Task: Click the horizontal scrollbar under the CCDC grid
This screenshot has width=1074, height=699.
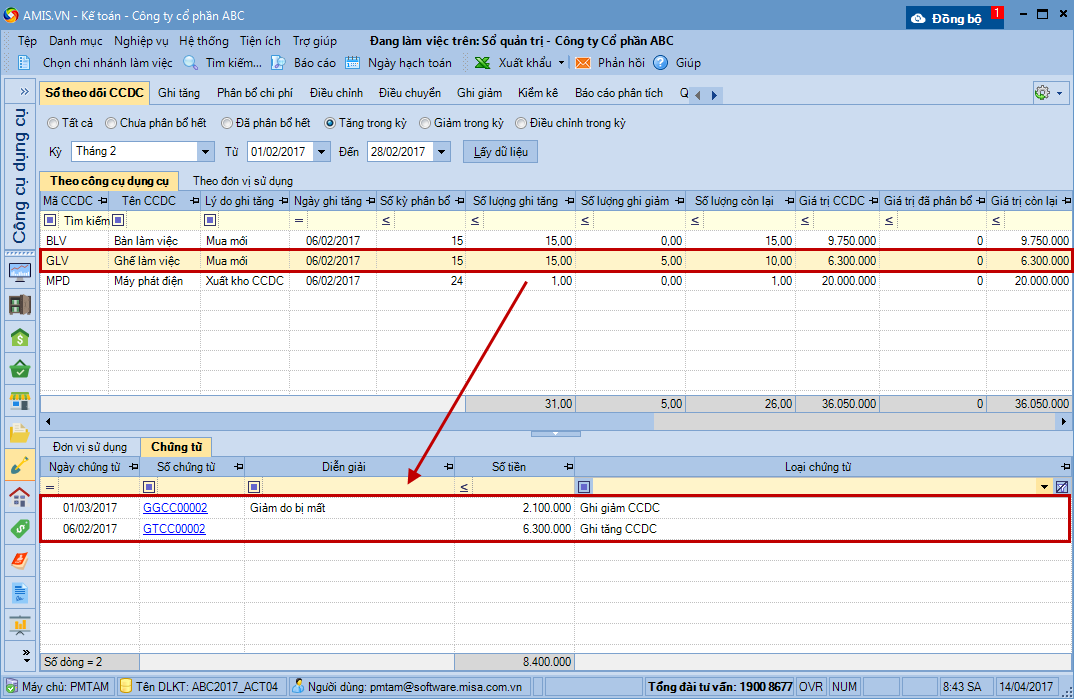Action: pos(350,421)
